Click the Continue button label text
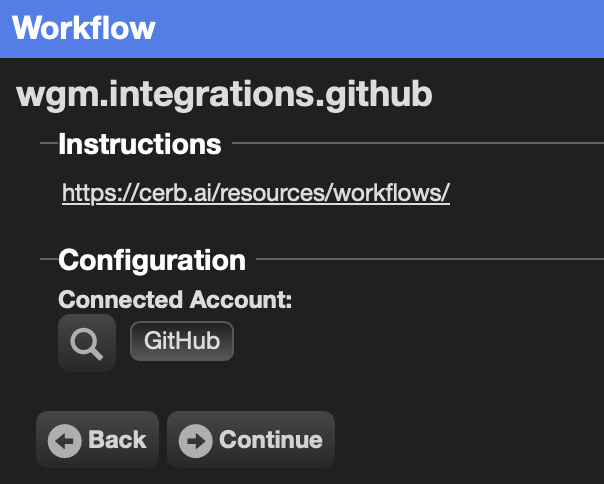Viewport: 604px width, 484px height. 271,440
